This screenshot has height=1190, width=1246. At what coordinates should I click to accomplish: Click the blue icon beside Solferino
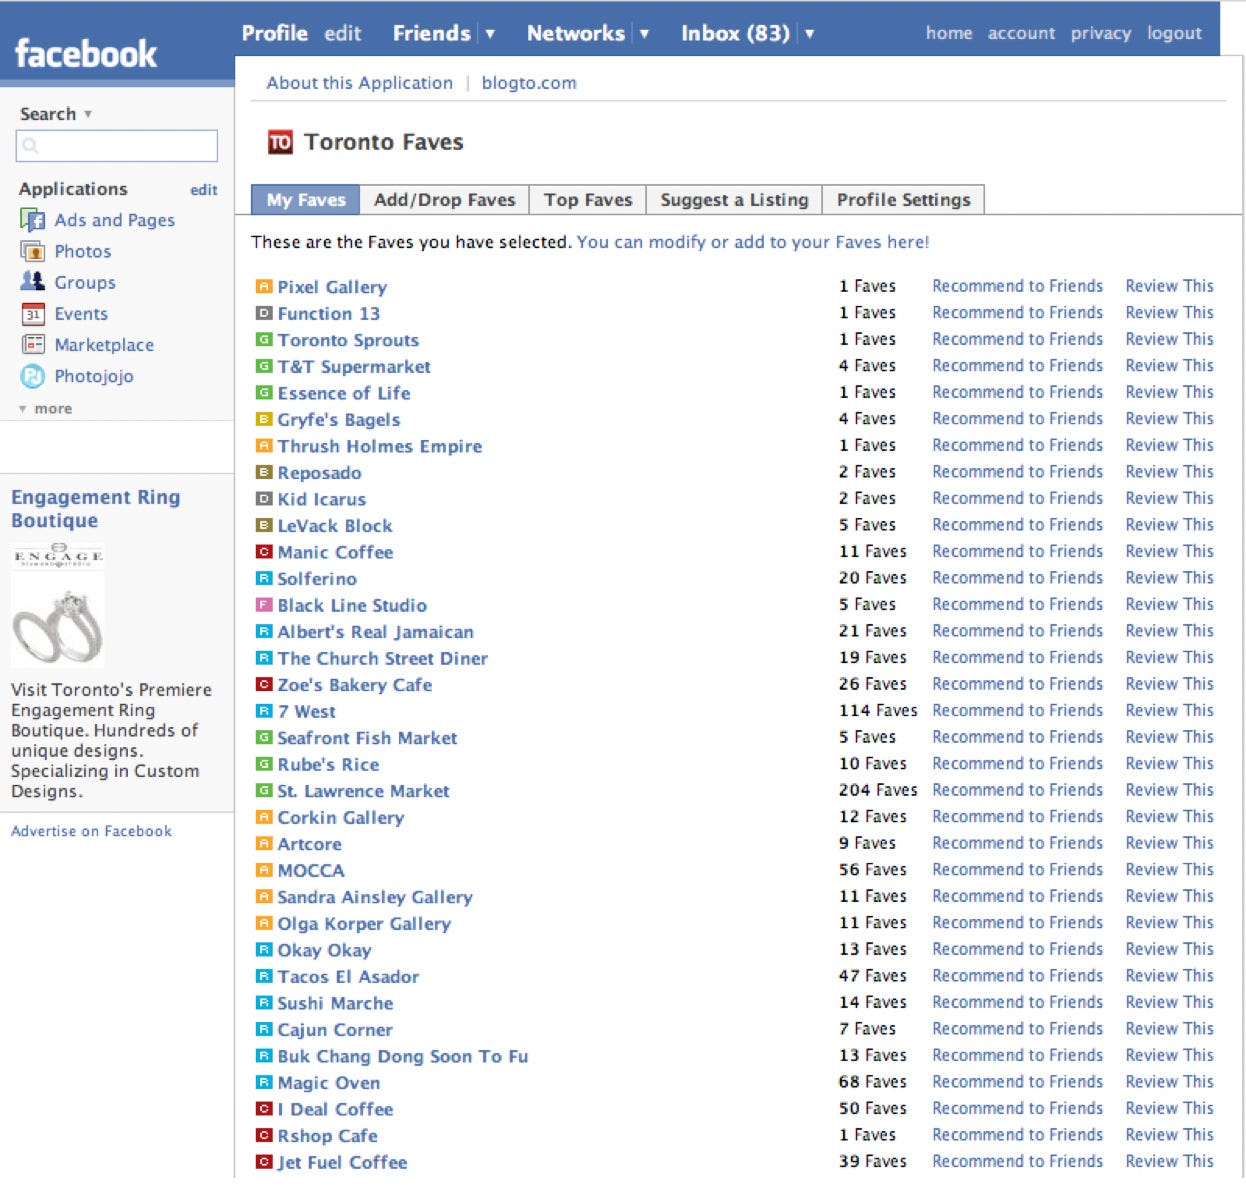264,578
